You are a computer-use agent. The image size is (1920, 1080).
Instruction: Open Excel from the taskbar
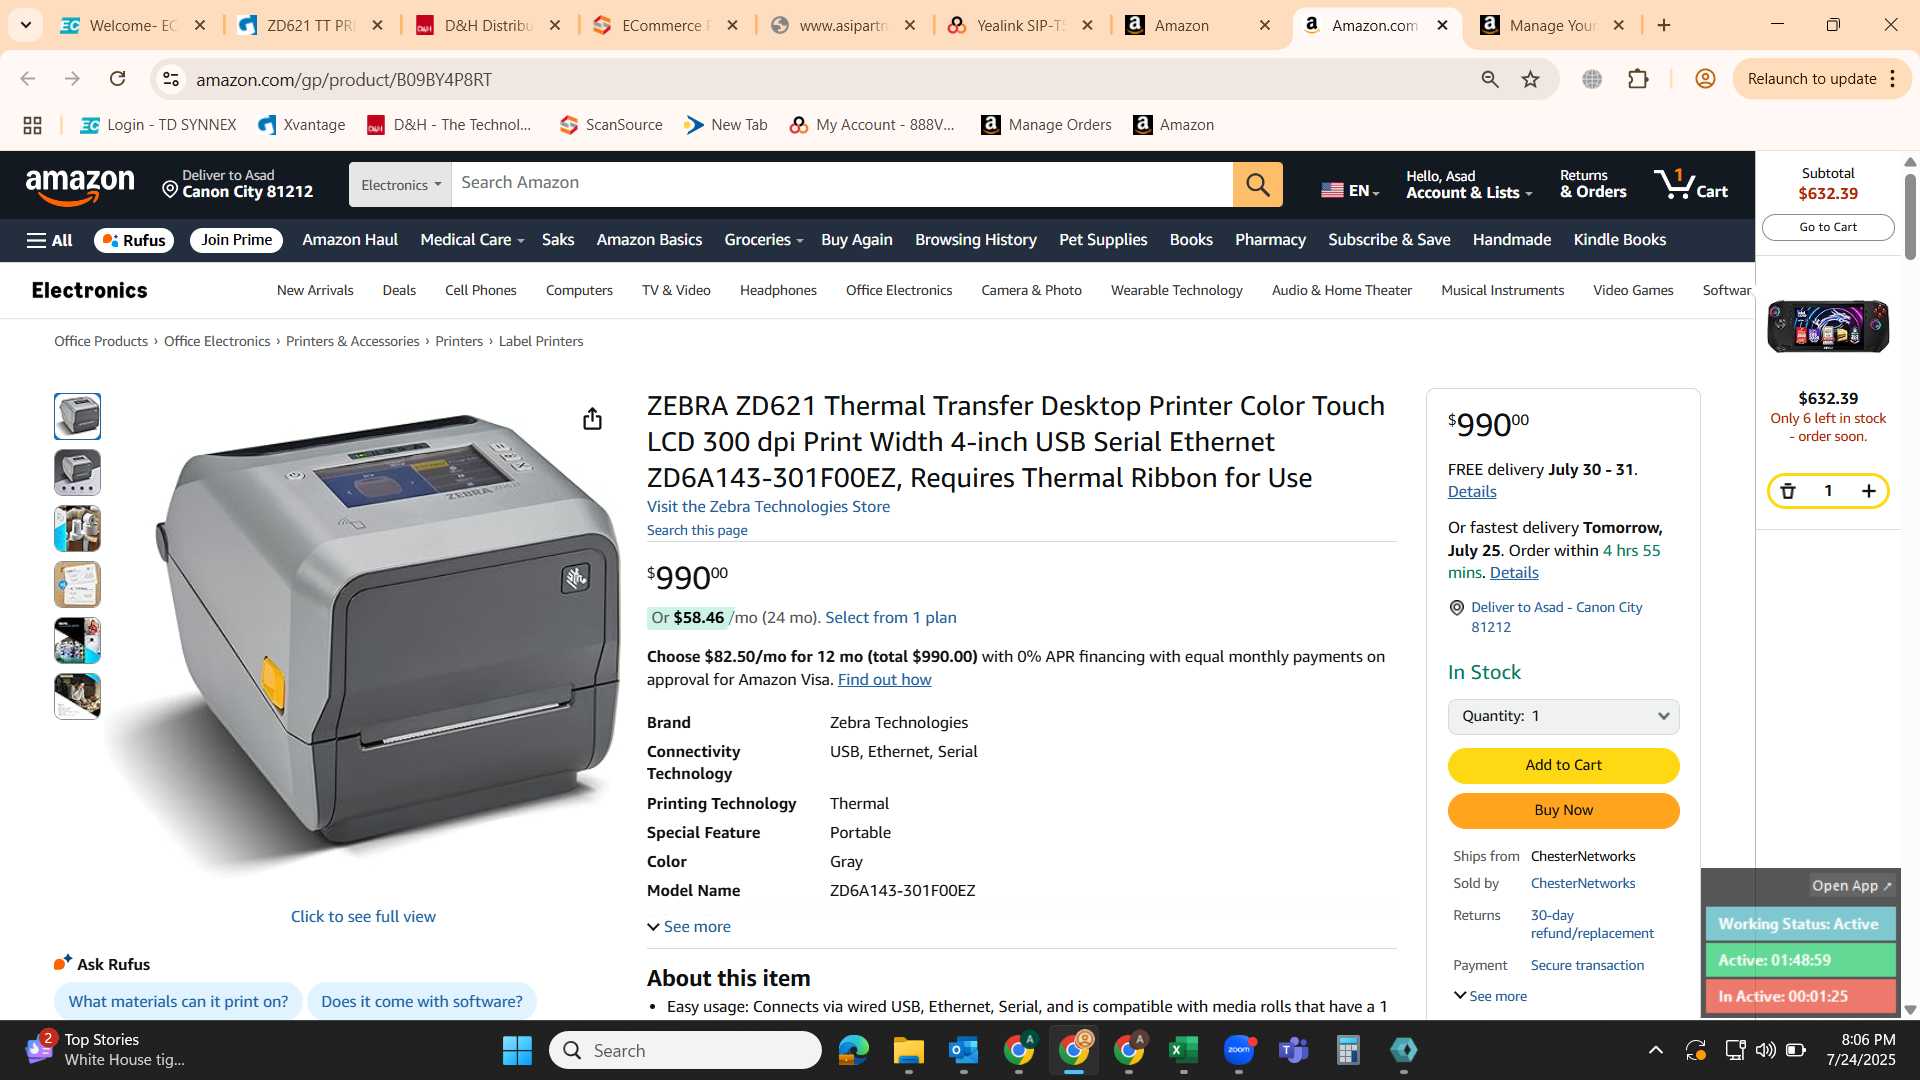(x=1183, y=1050)
